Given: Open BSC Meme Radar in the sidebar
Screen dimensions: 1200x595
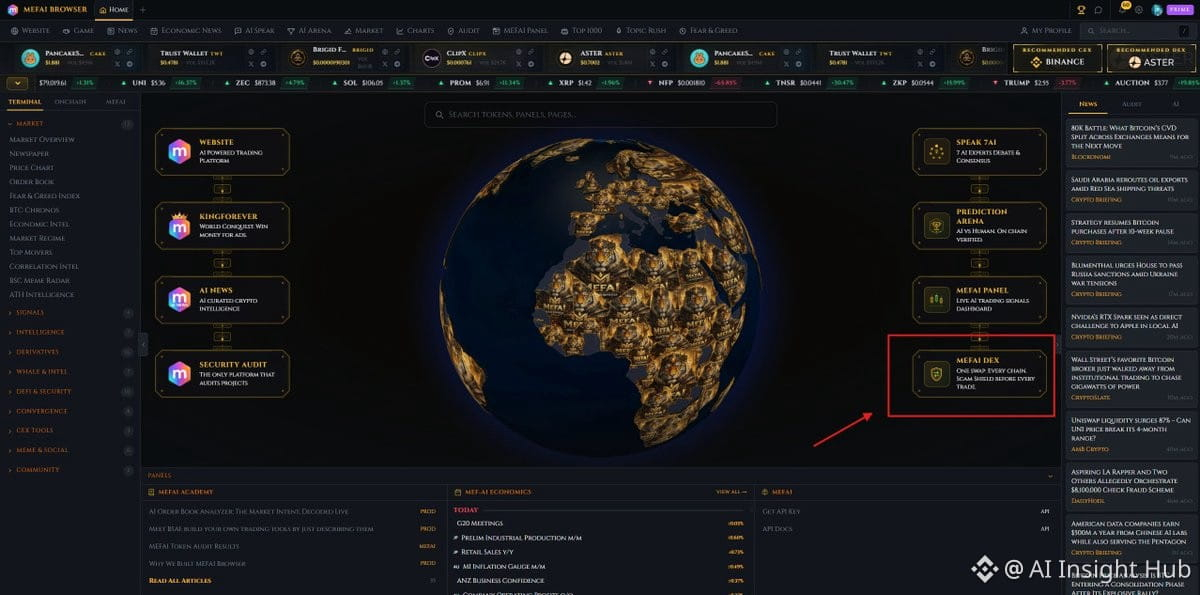Looking at the screenshot, I should tap(40, 281).
